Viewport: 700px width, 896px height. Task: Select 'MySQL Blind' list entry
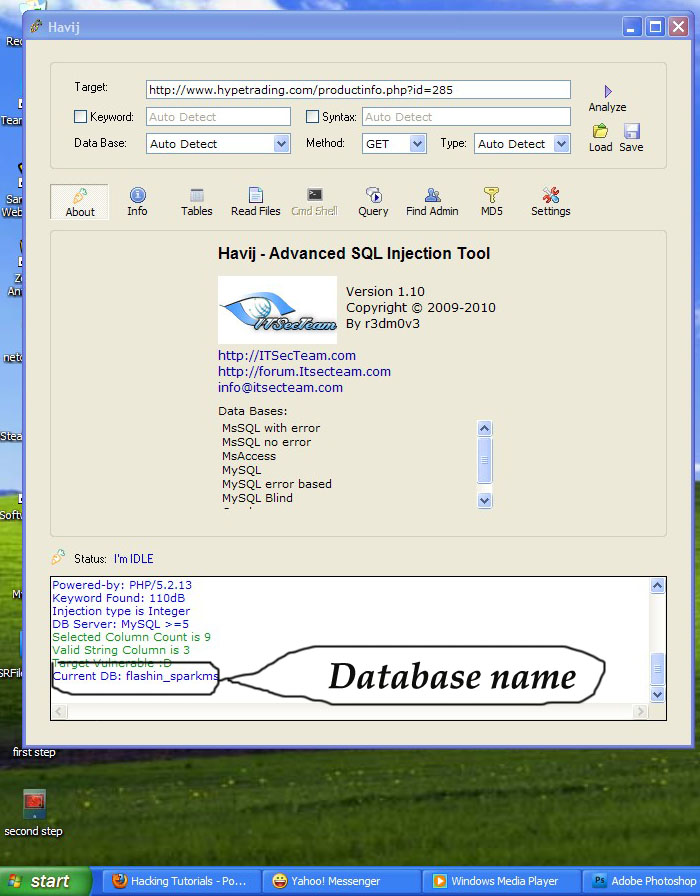pos(257,498)
